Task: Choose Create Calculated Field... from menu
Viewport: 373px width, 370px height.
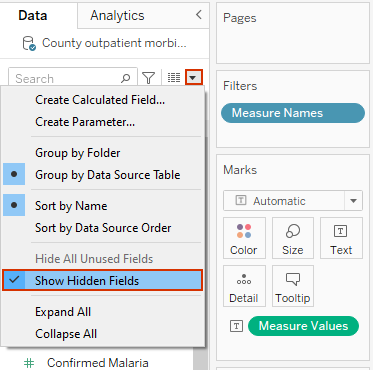Action: click(x=100, y=100)
